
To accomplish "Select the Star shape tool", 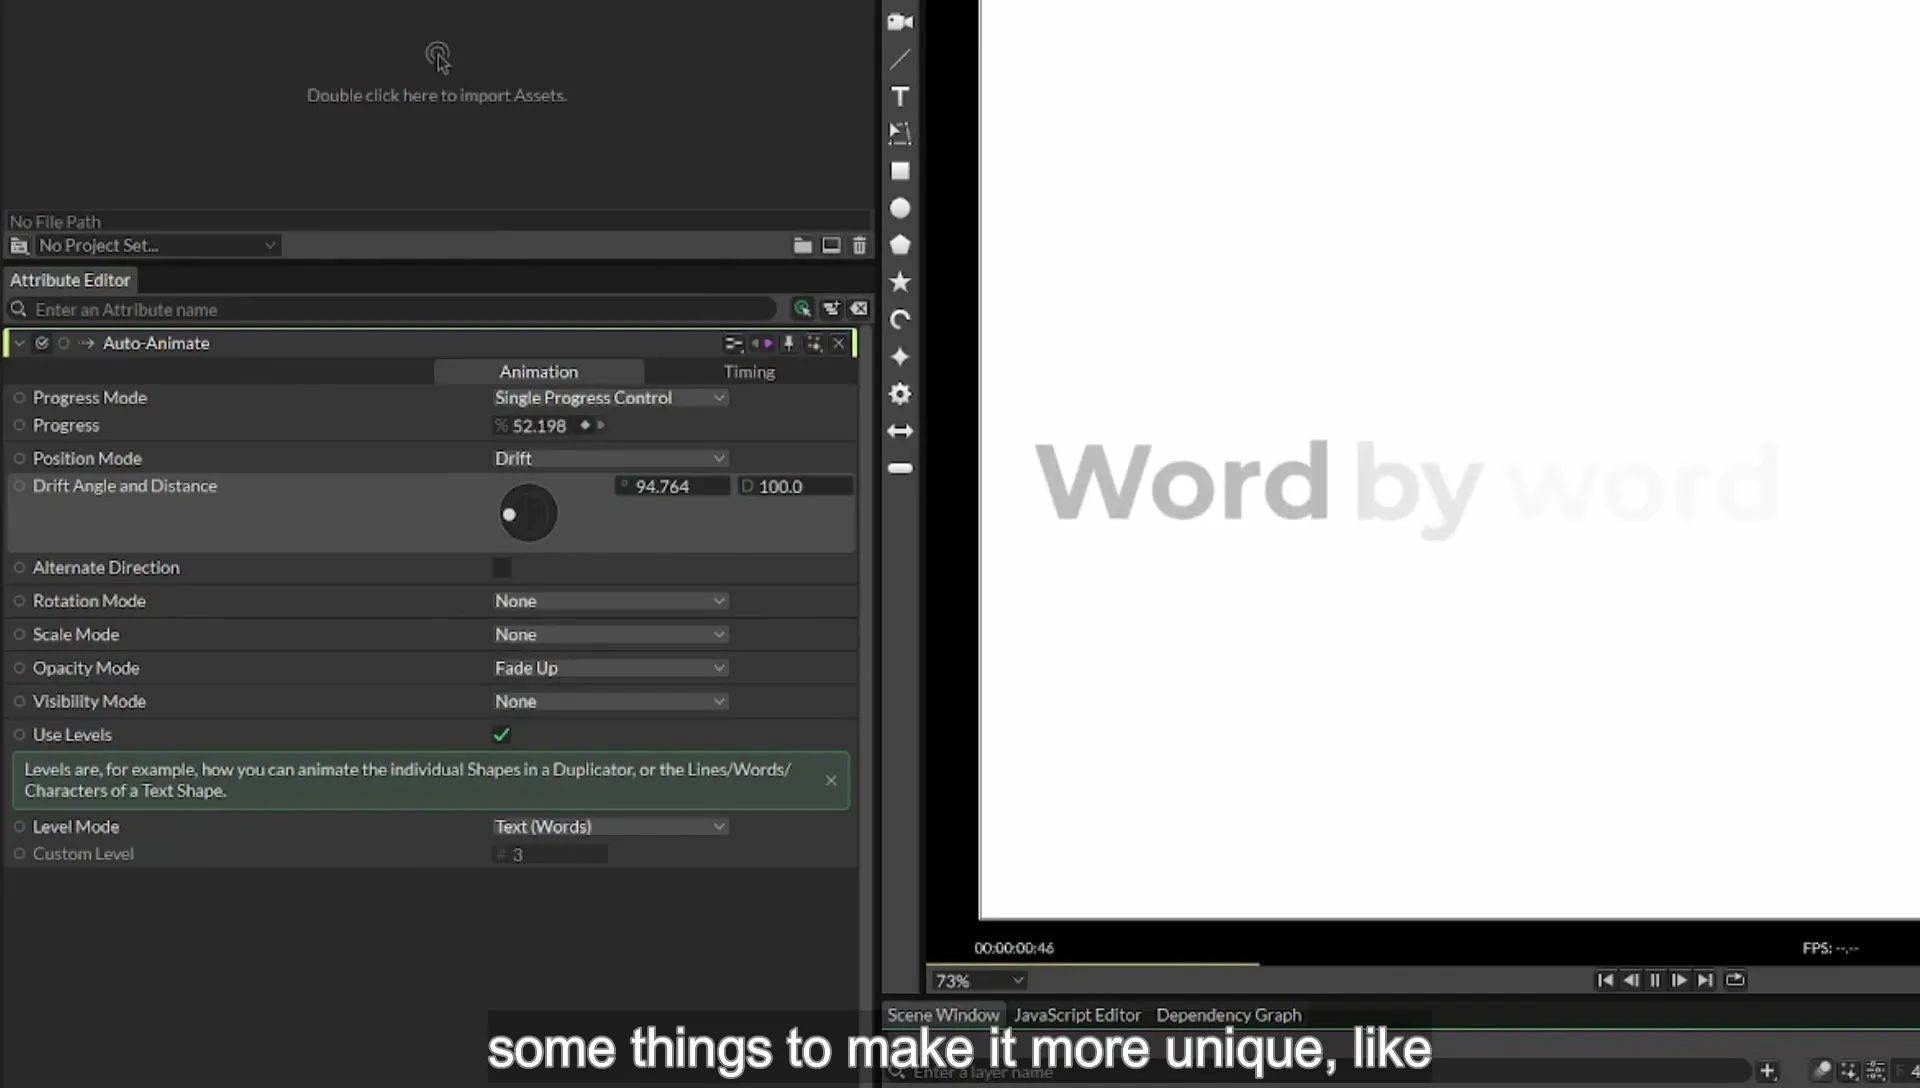I will coord(900,282).
